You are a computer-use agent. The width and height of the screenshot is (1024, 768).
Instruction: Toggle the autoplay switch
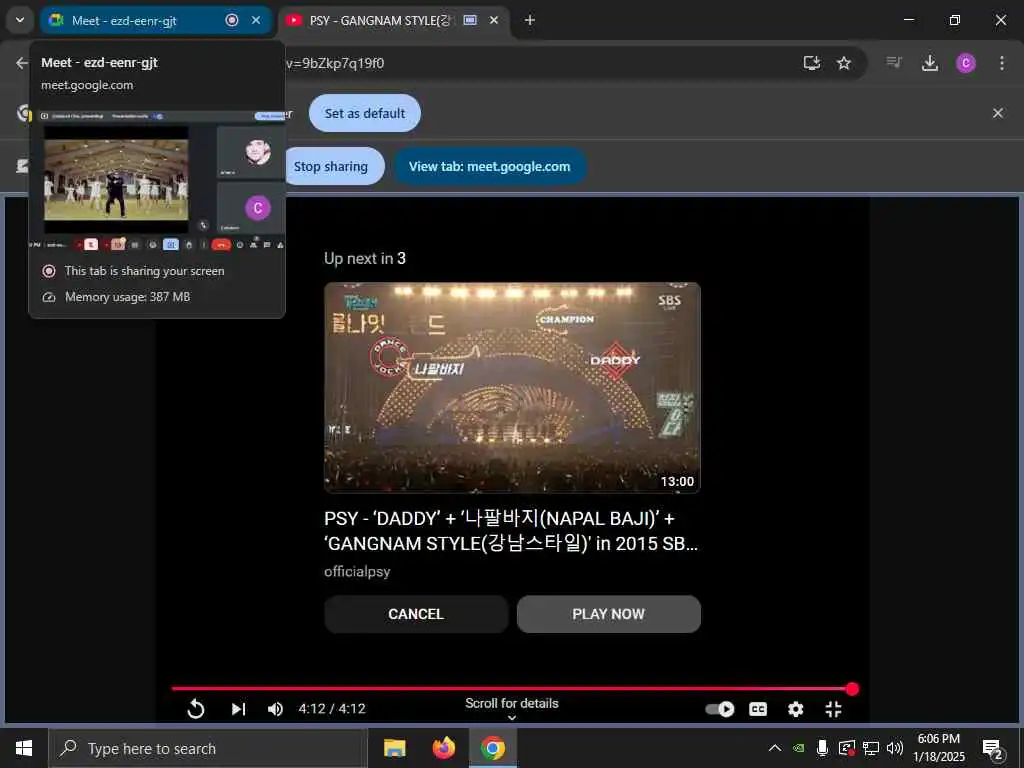pyautogui.click(x=720, y=709)
